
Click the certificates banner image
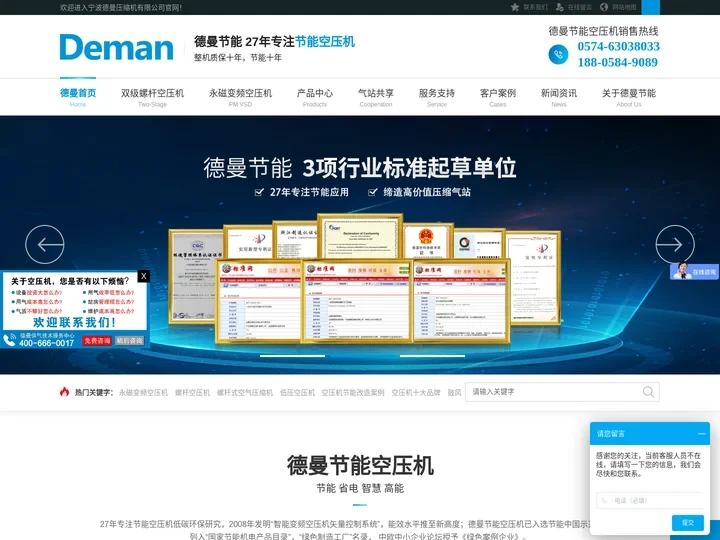[364, 278]
